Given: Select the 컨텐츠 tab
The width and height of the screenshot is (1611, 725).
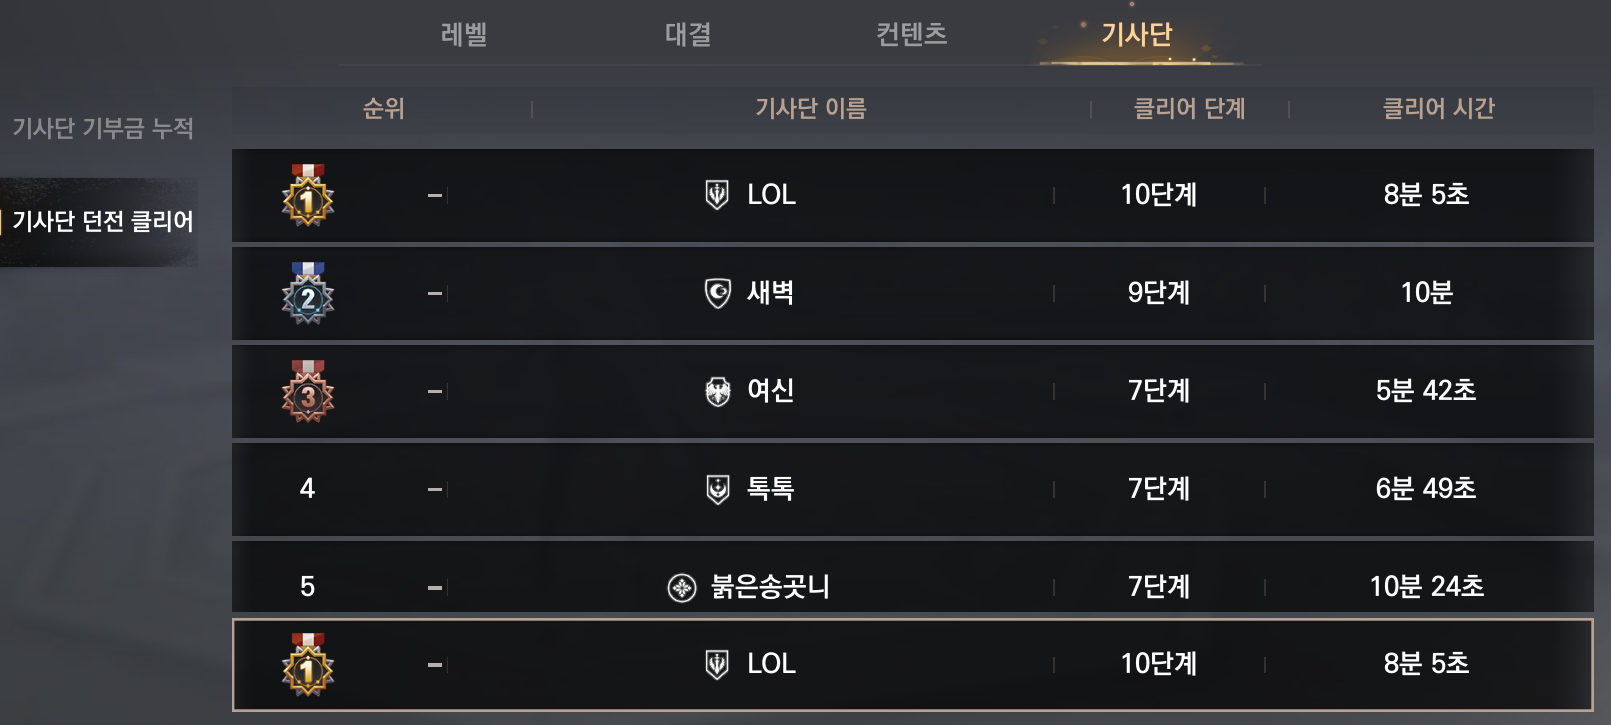Looking at the screenshot, I should click(911, 35).
